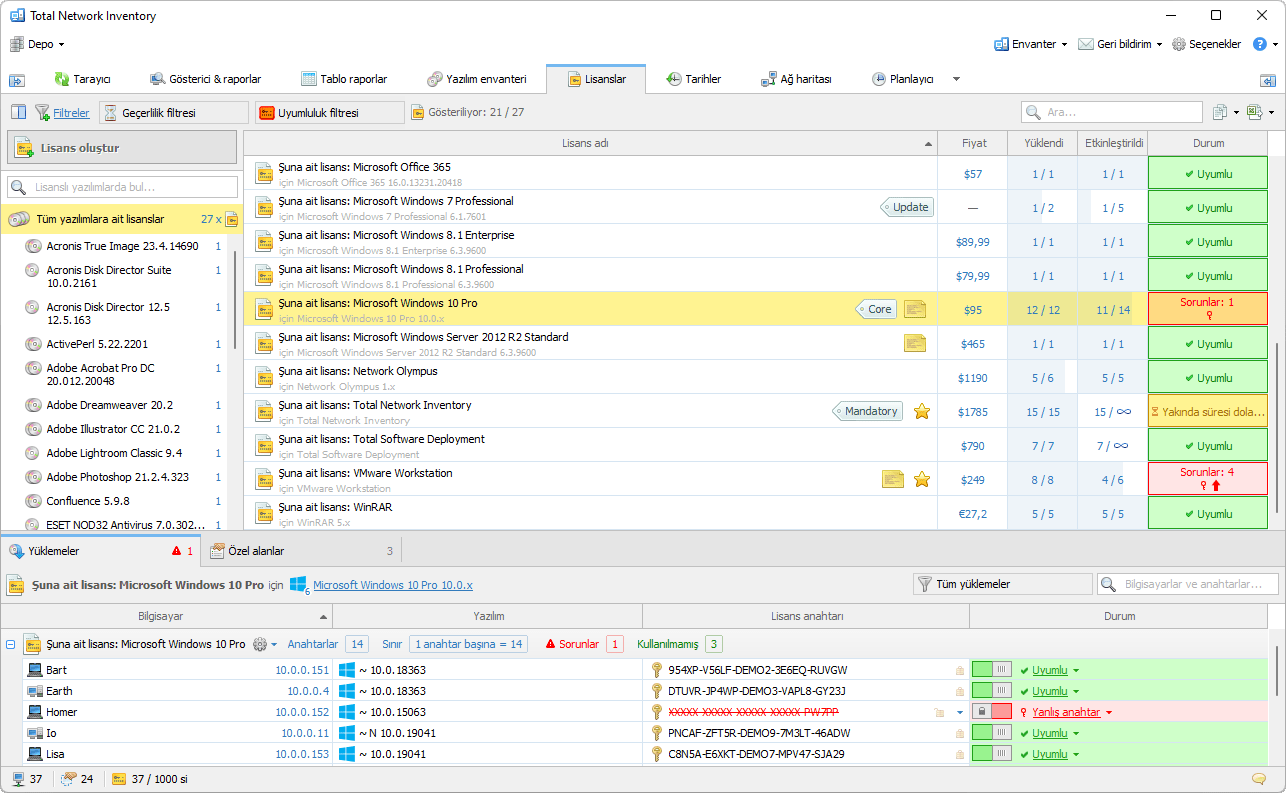
Task: Toggle the Uyumluluk filtresi filter button
Action: coord(329,113)
